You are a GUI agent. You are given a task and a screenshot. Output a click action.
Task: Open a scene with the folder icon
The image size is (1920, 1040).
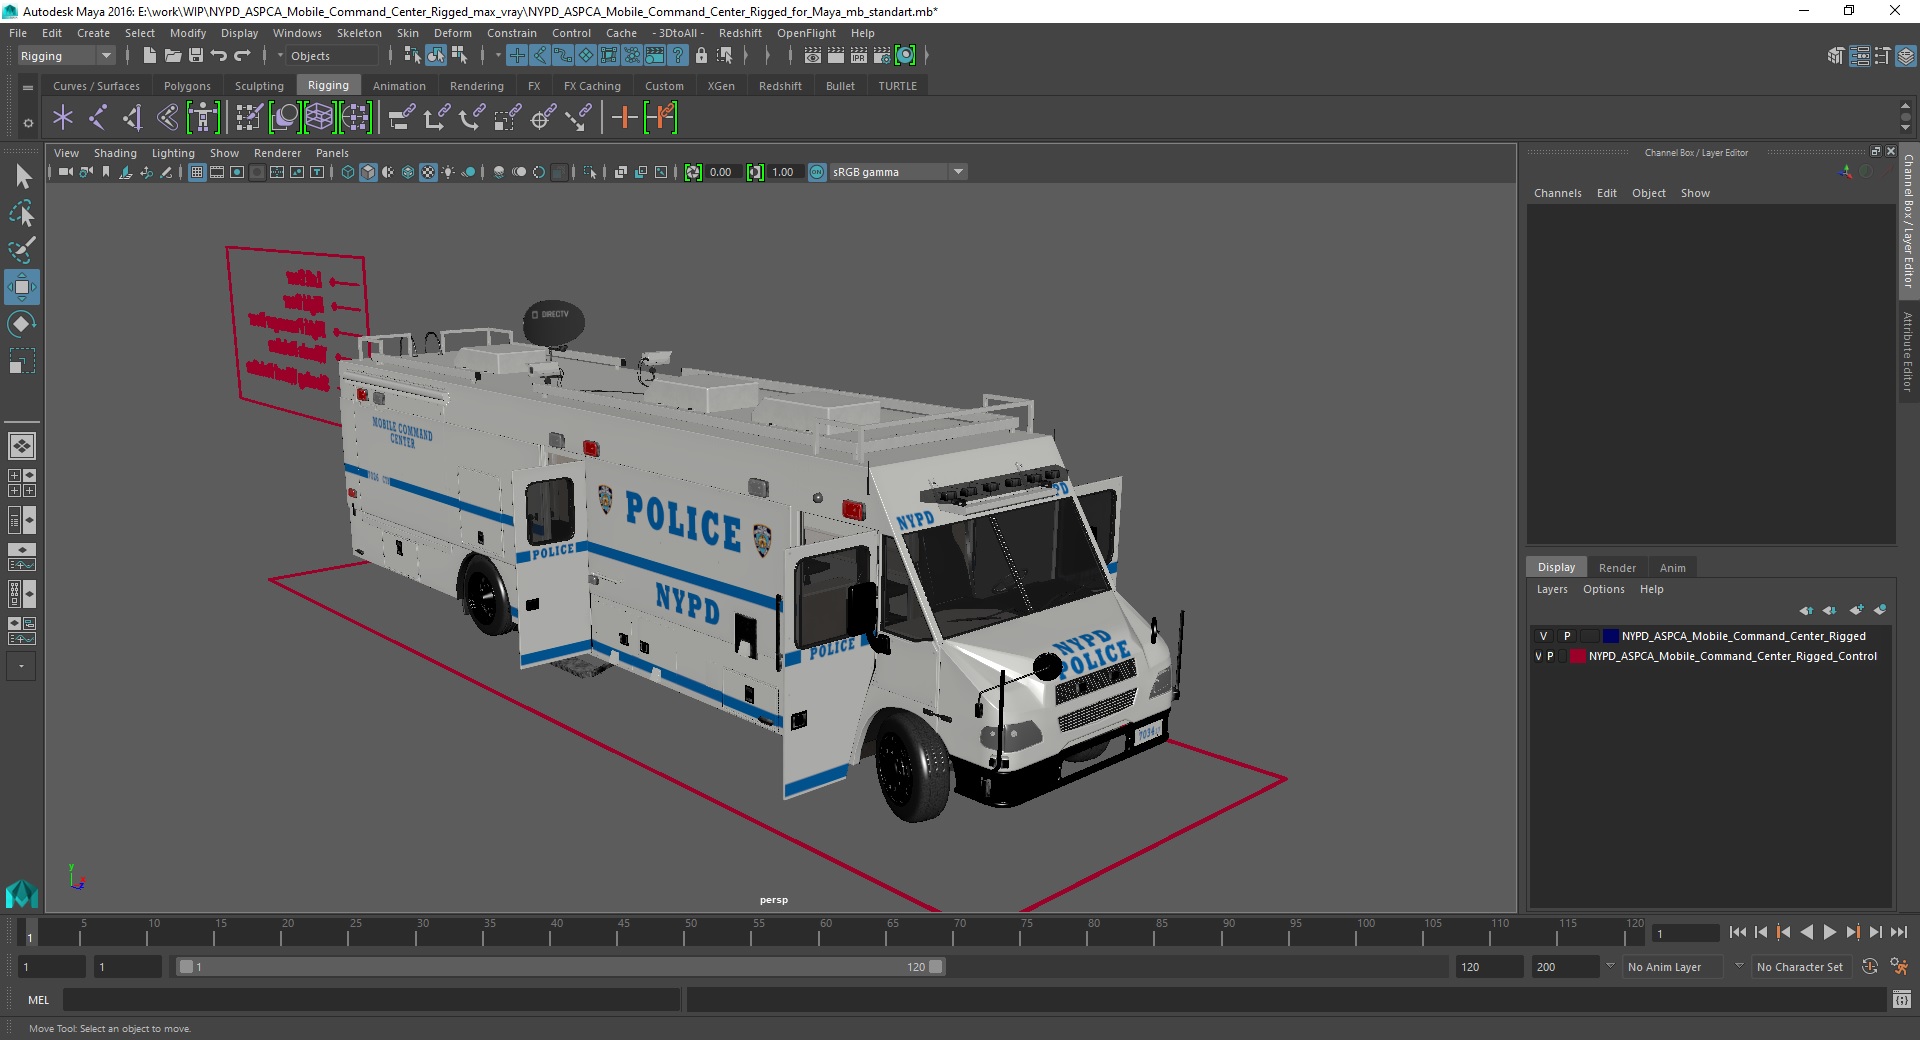click(172, 56)
